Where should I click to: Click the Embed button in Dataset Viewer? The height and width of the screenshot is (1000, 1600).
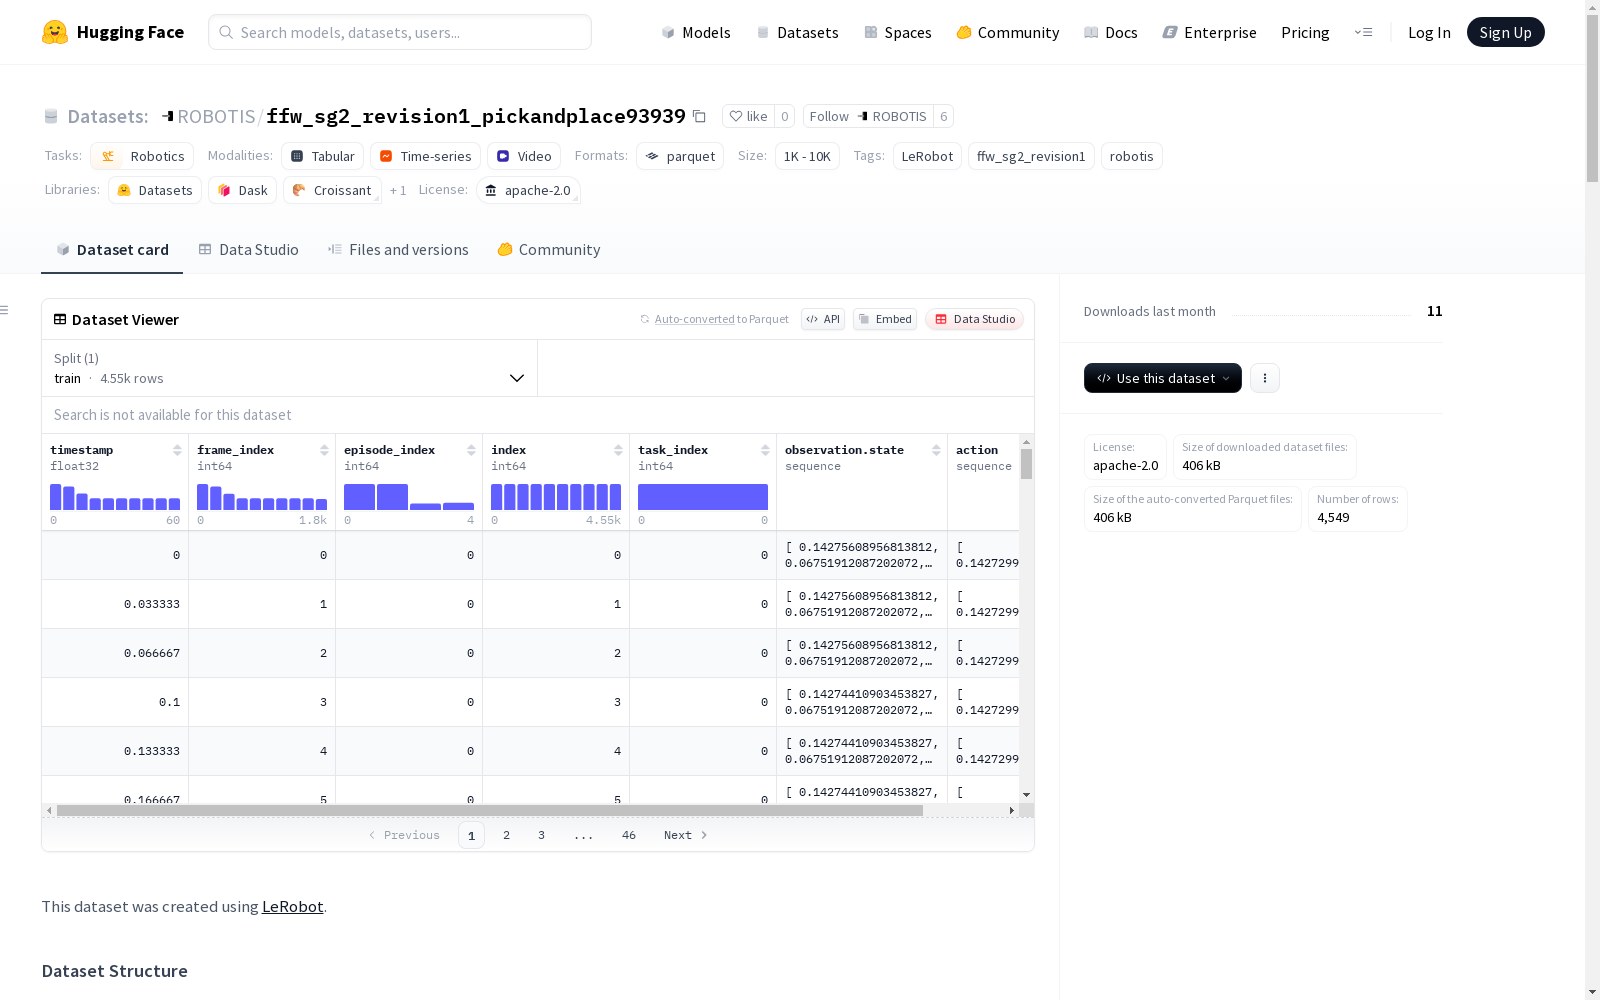click(885, 319)
